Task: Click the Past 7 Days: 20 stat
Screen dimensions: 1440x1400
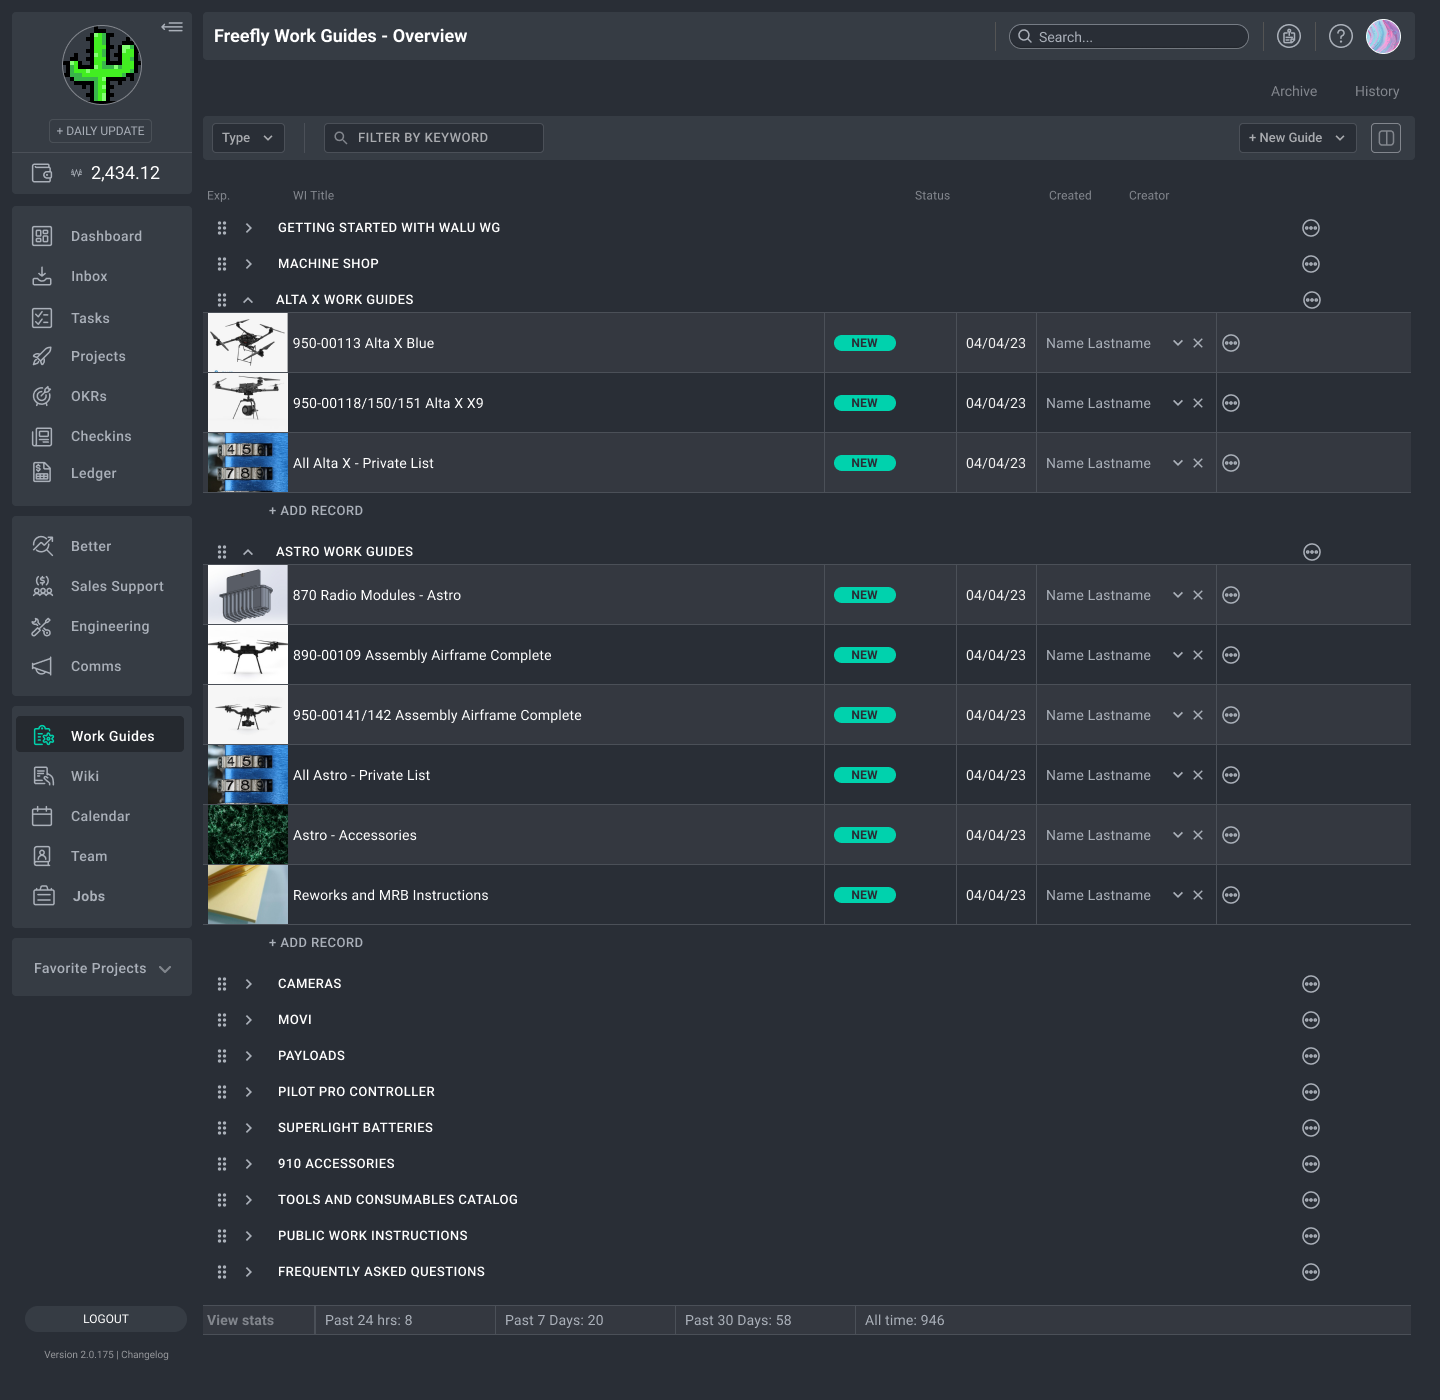Action: click(x=554, y=1320)
